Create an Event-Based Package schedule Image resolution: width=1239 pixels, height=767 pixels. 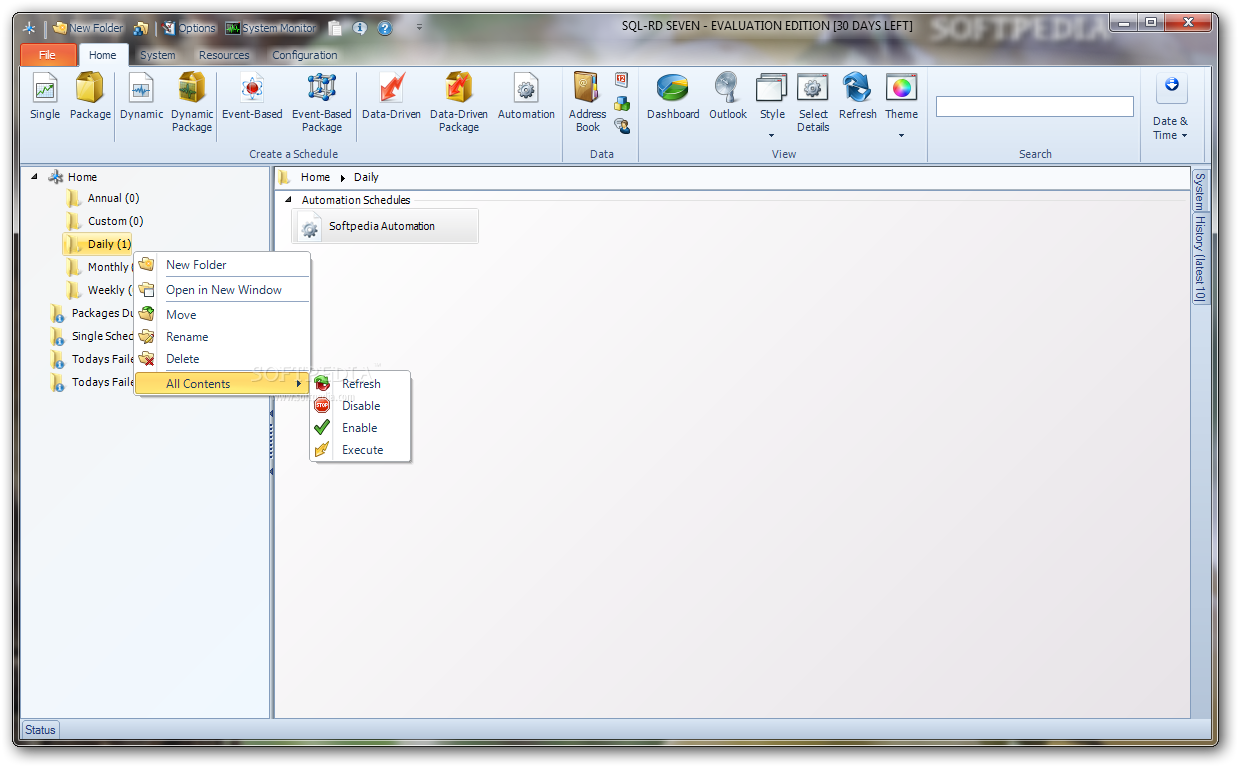coord(322,103)
